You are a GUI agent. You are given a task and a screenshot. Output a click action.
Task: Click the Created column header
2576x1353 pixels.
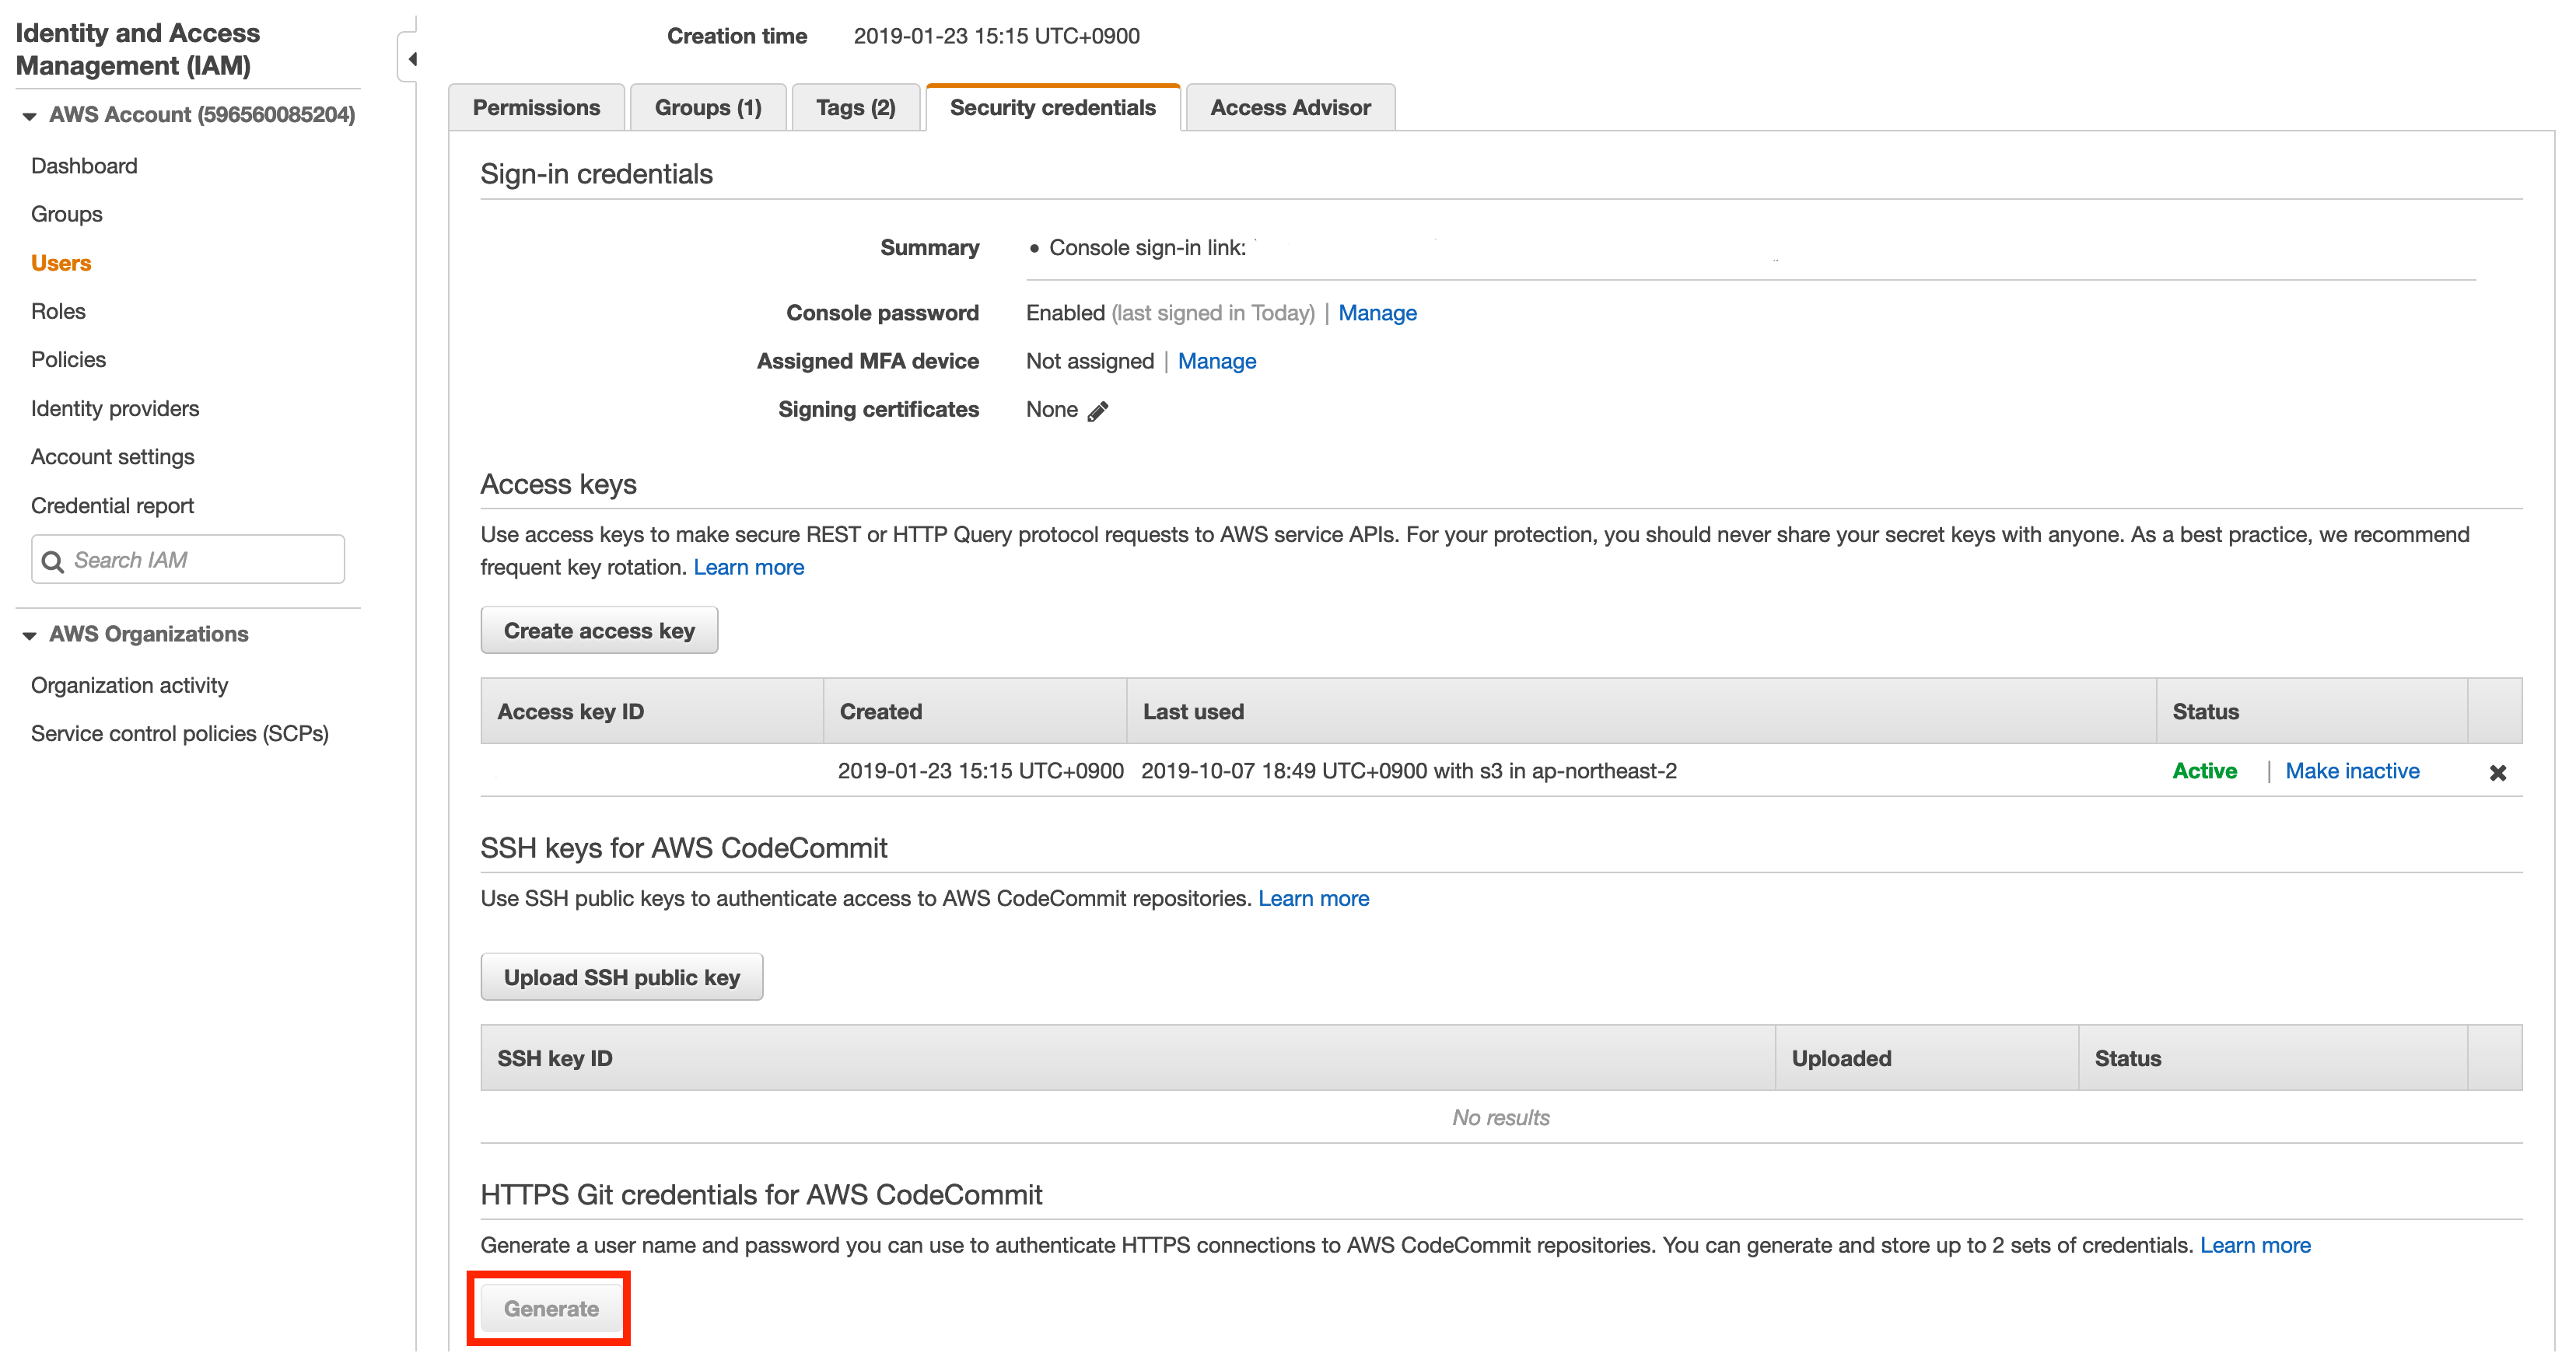point(974,711)
